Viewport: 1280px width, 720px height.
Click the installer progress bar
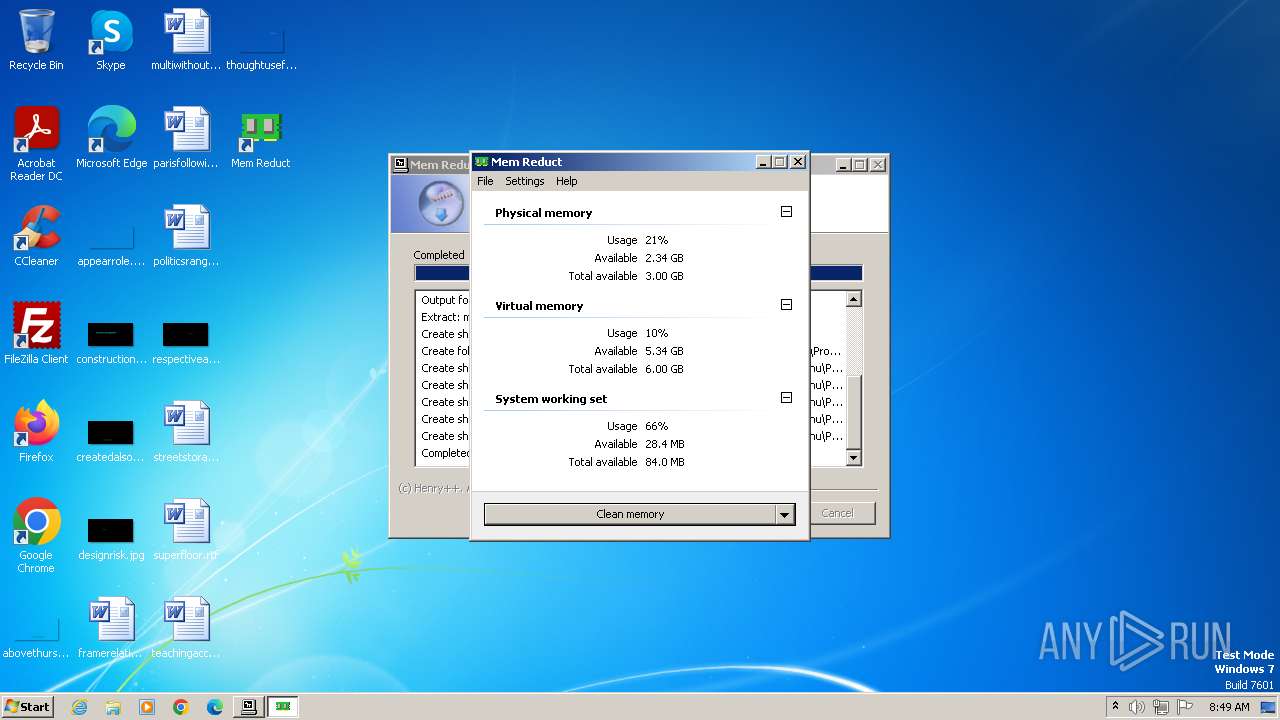[638, 273]
